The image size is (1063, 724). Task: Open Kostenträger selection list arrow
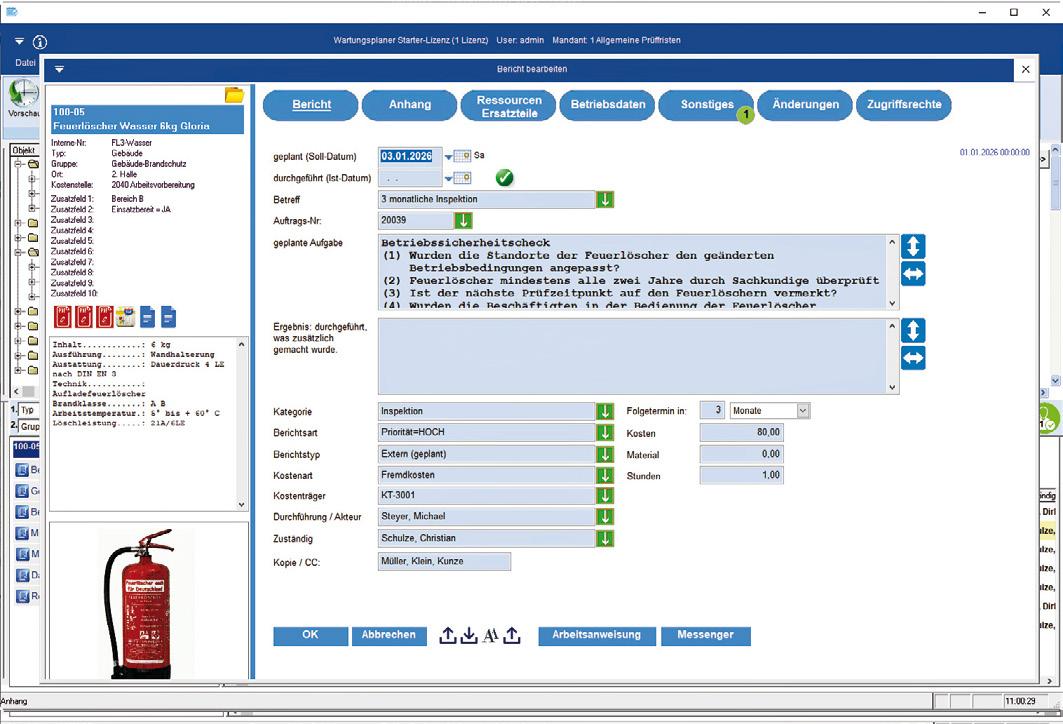[605, 496]
